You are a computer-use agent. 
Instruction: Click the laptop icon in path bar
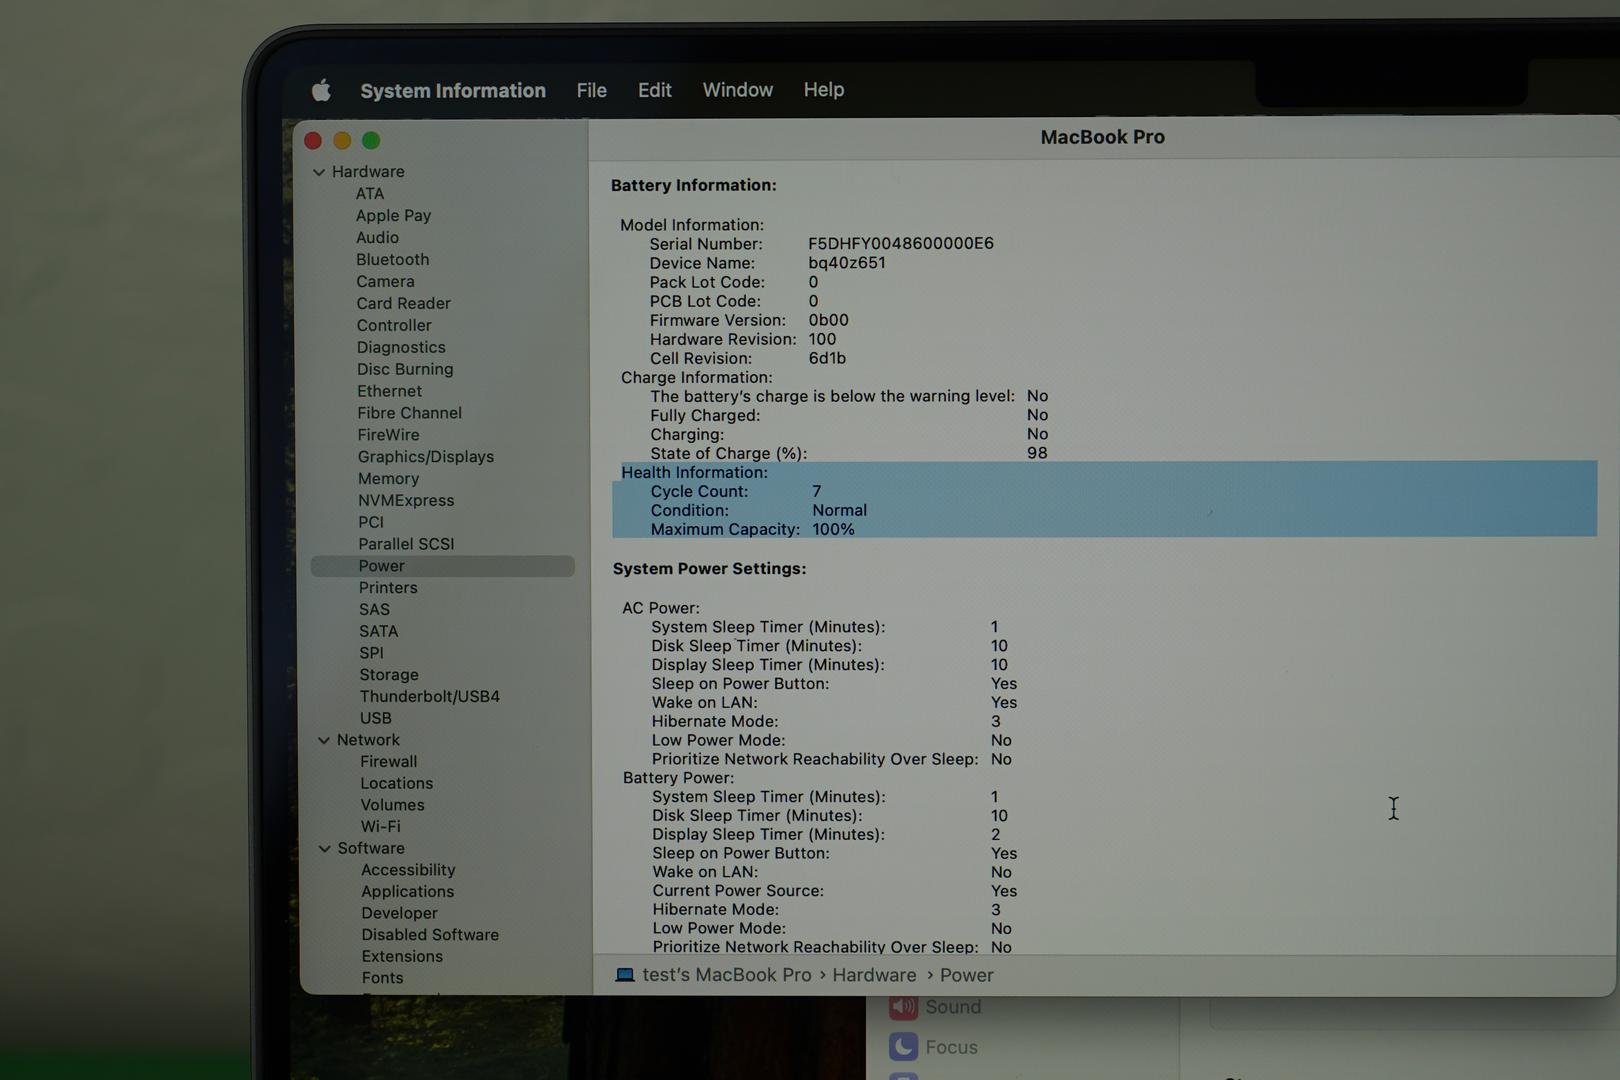pos(625,975)
